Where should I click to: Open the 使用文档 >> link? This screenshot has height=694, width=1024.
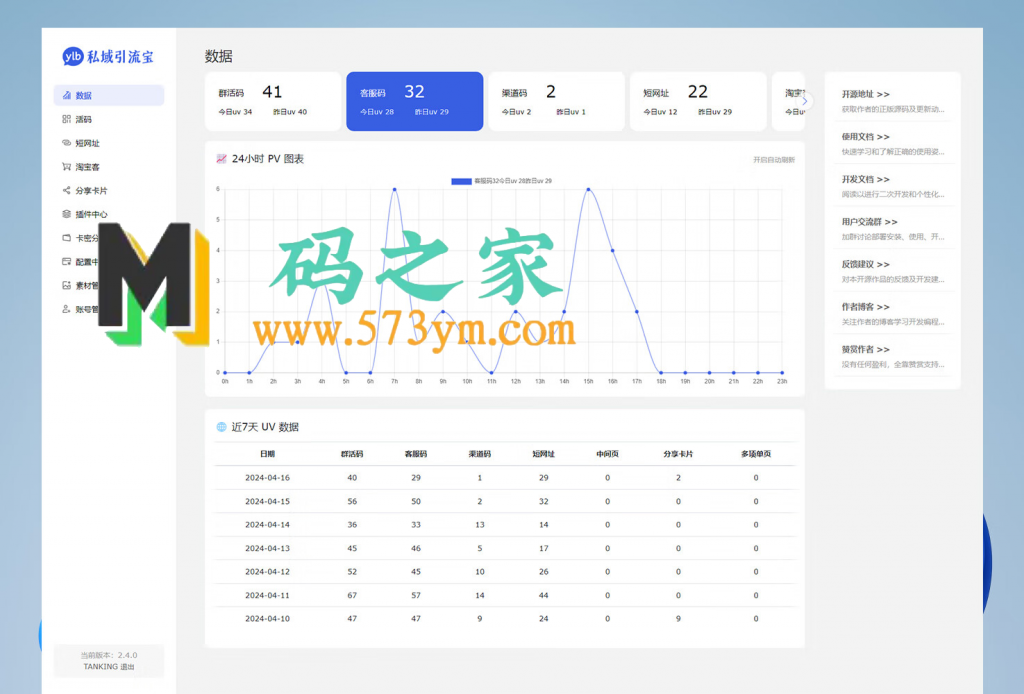pyautogui.click(x=865, y=136)
